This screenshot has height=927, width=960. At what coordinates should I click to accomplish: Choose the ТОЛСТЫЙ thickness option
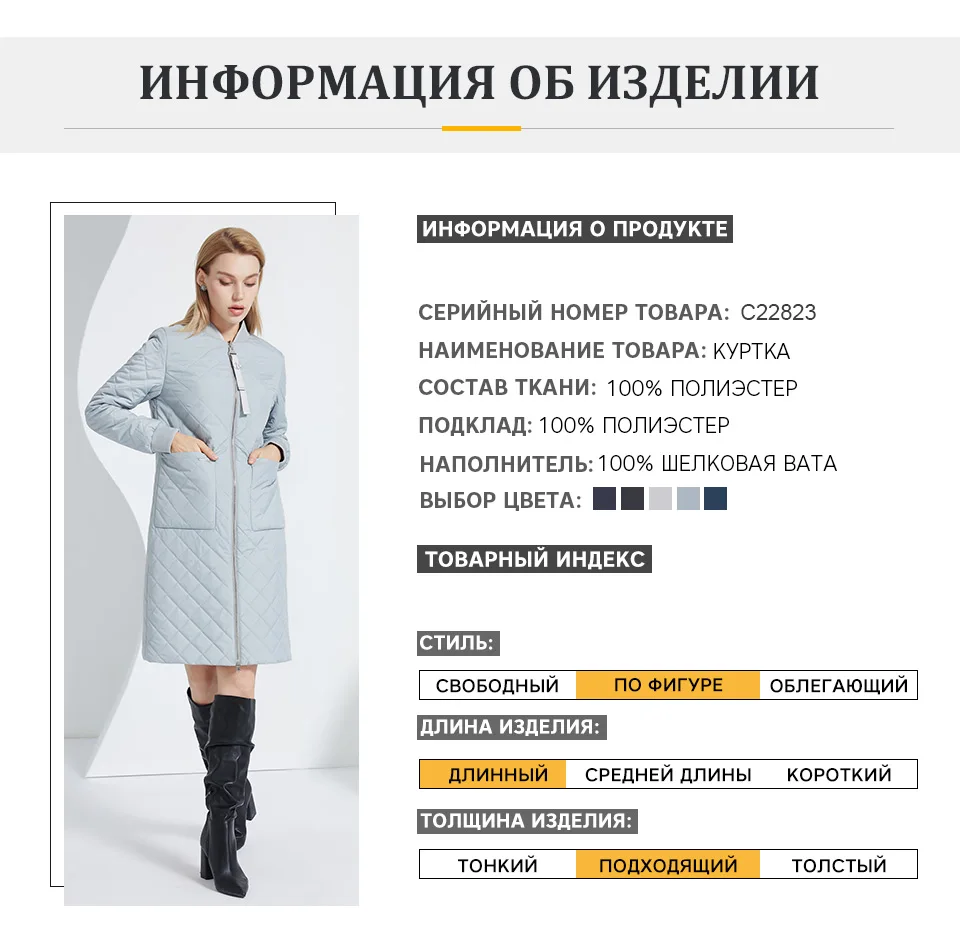click(x=839, y=865)
